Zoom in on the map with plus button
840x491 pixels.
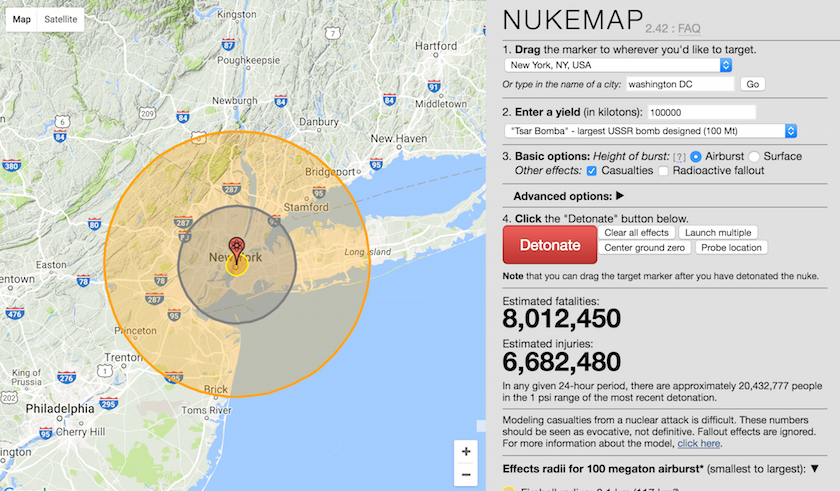[465, 450]
